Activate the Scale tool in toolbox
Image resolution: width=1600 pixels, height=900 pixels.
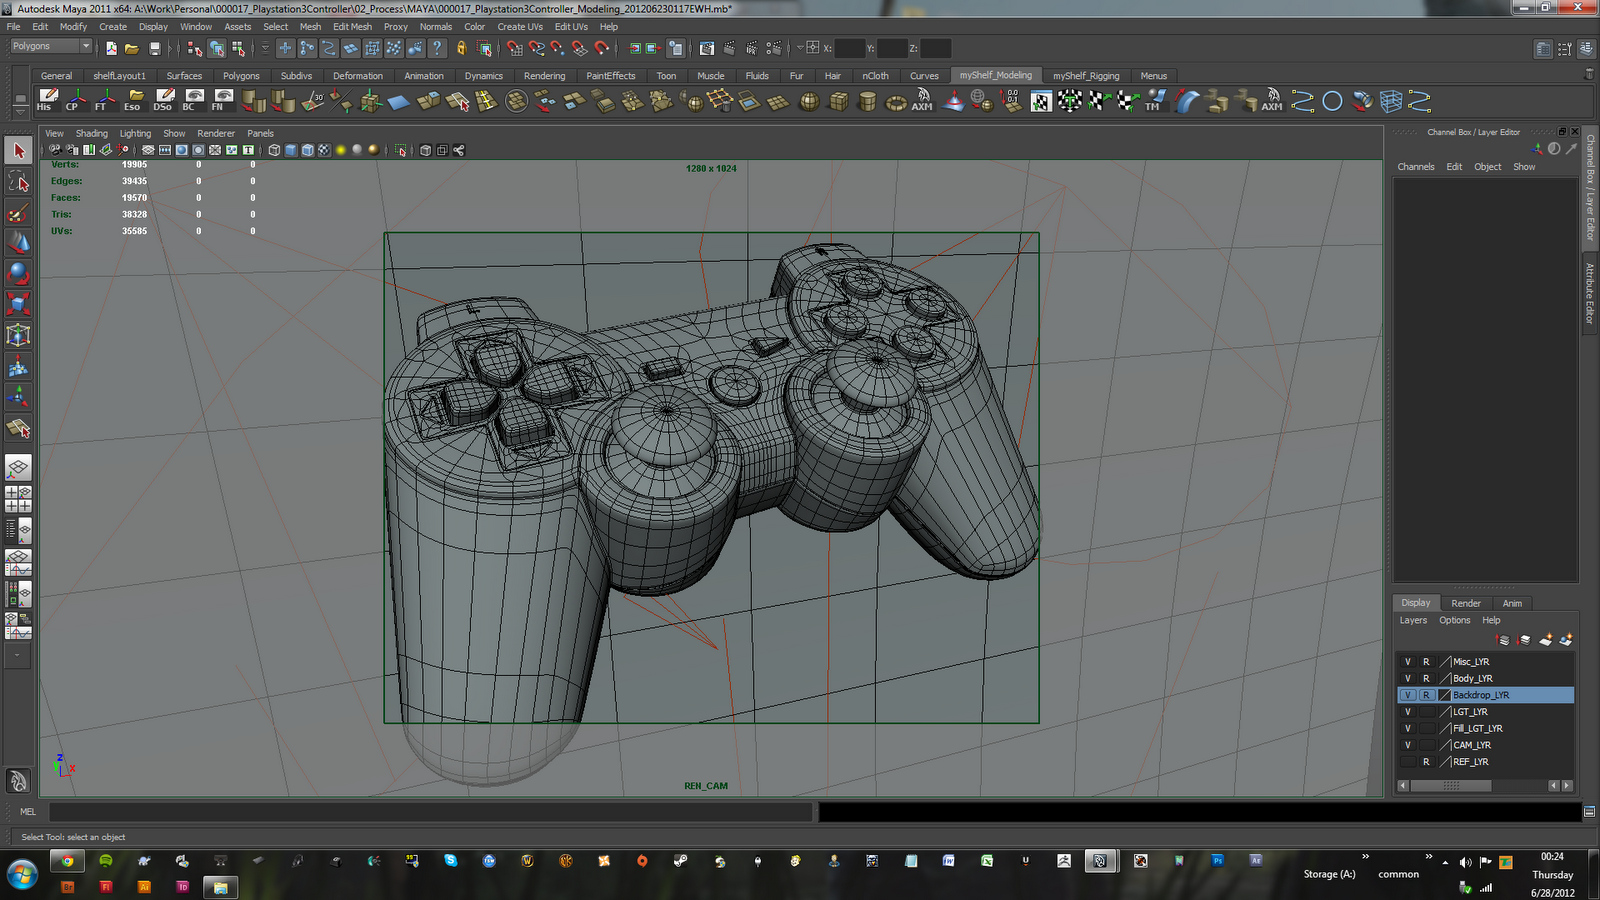click(x=18, y=304)
